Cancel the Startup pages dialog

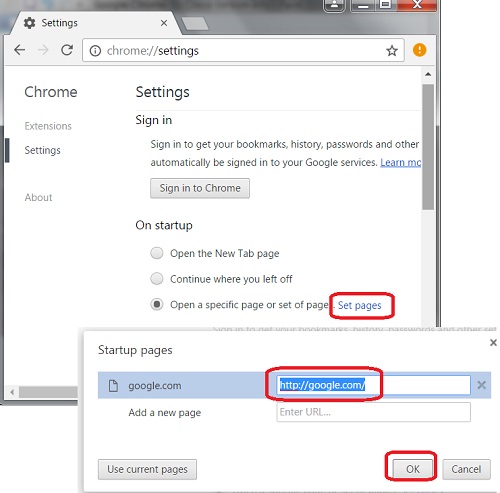click(x=466, y=469)
